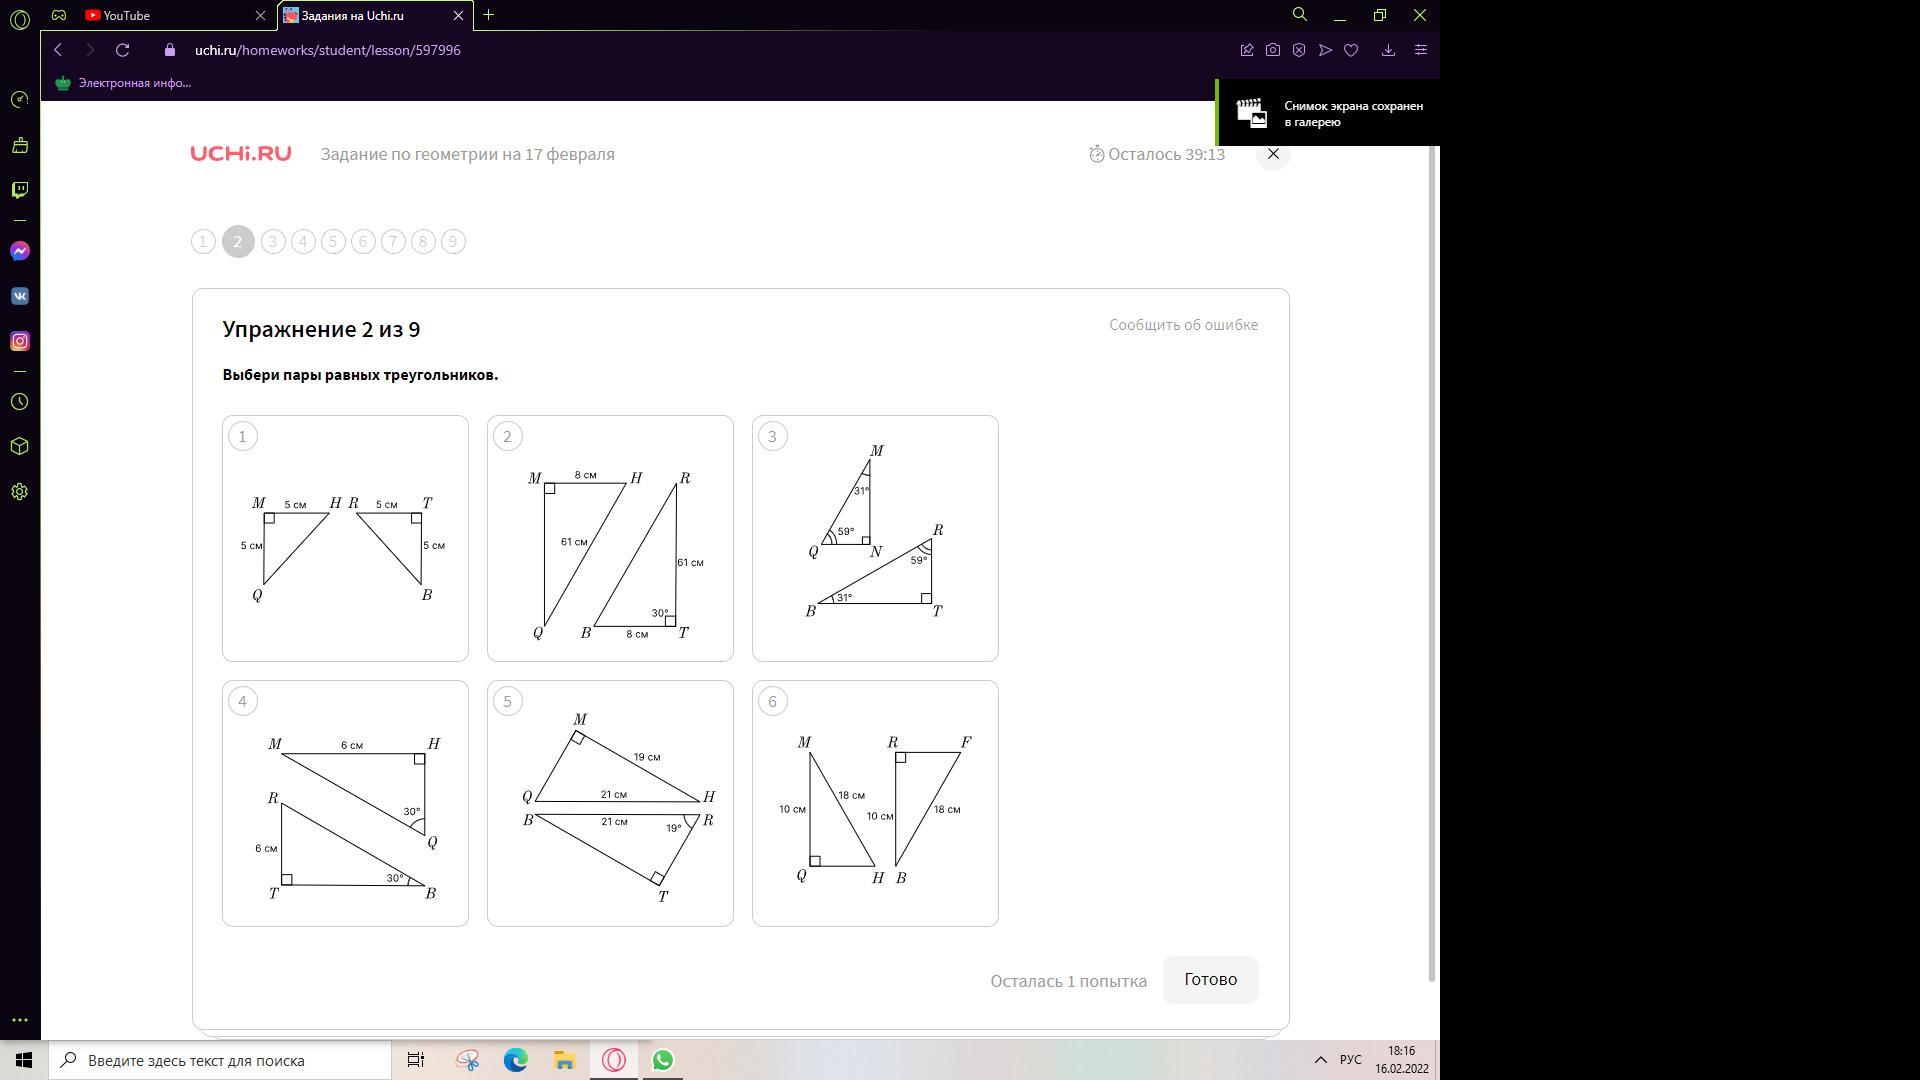
Task: Reload the Uchi.ru page
Action: [x=122, y=50]
